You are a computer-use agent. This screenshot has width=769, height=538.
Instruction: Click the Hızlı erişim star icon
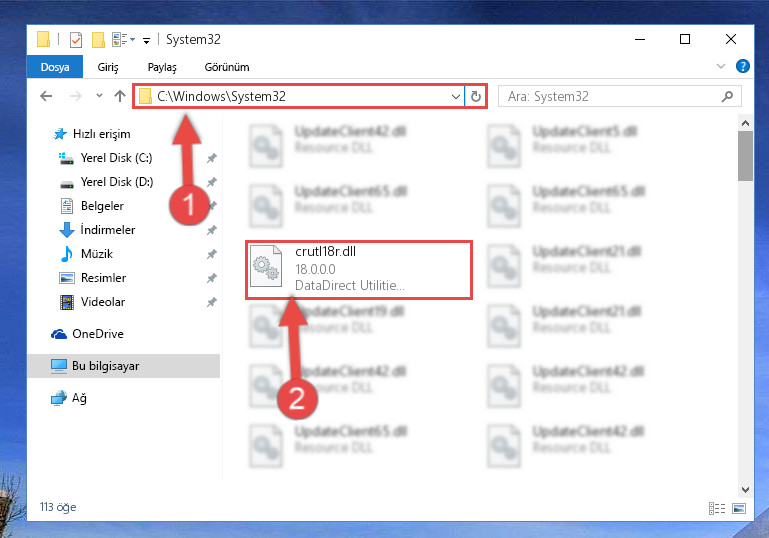tap(60, 134)
